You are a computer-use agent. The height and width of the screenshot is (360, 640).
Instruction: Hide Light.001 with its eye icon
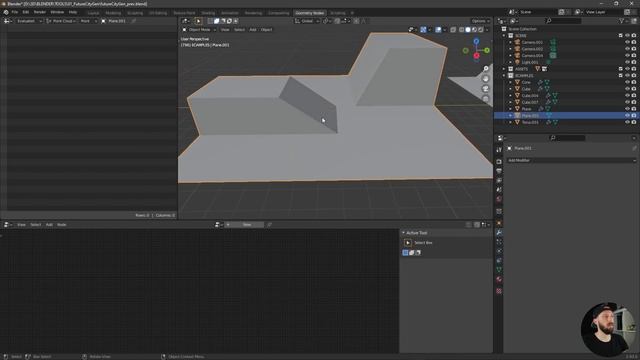coord(627,62)
